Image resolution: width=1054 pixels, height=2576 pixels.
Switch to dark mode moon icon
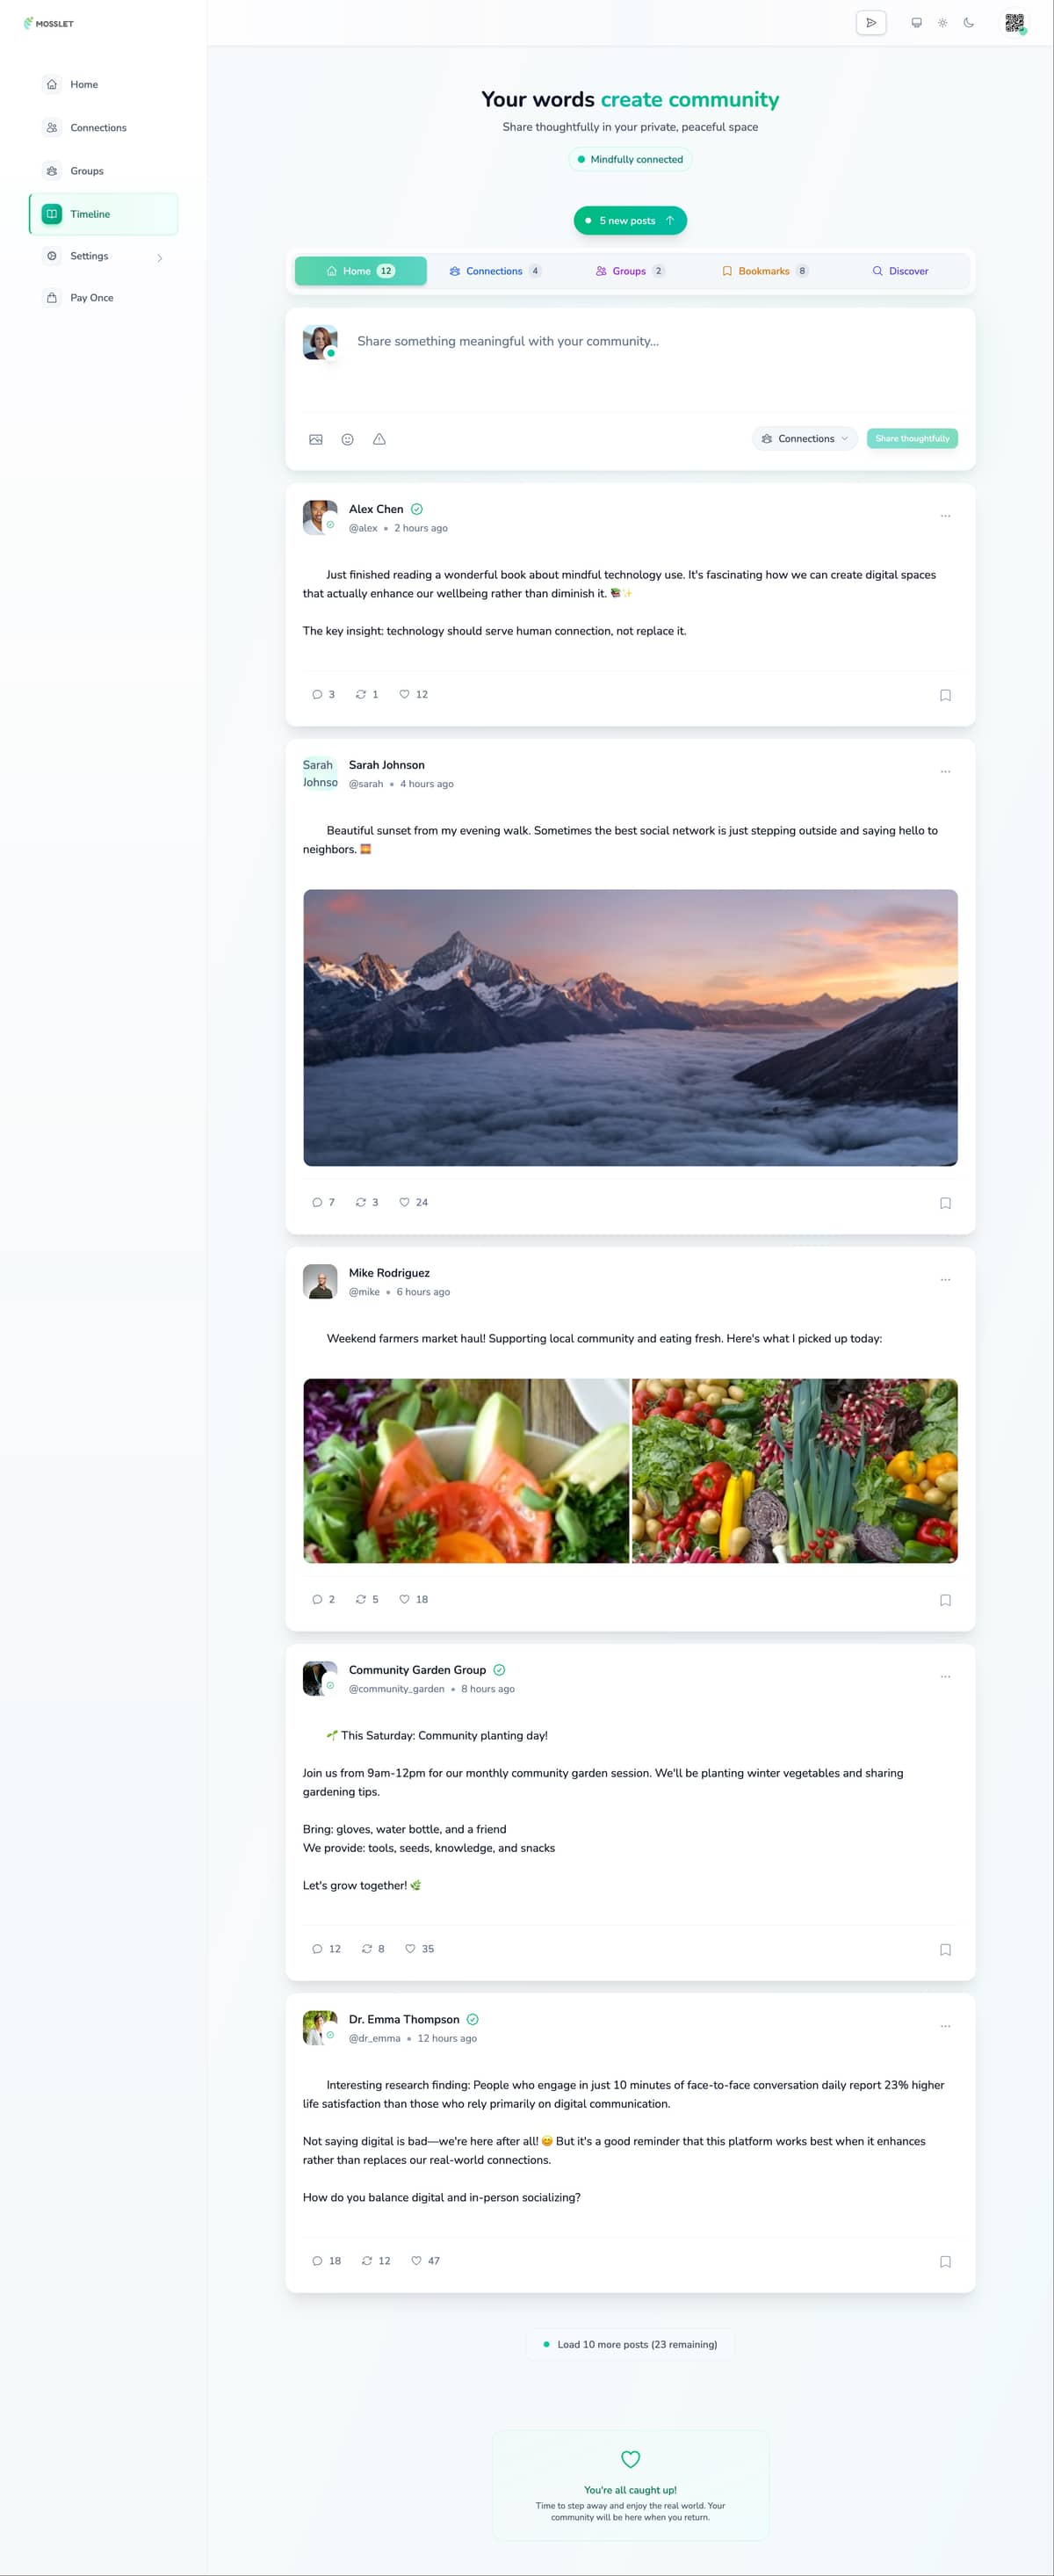[968, 23]
